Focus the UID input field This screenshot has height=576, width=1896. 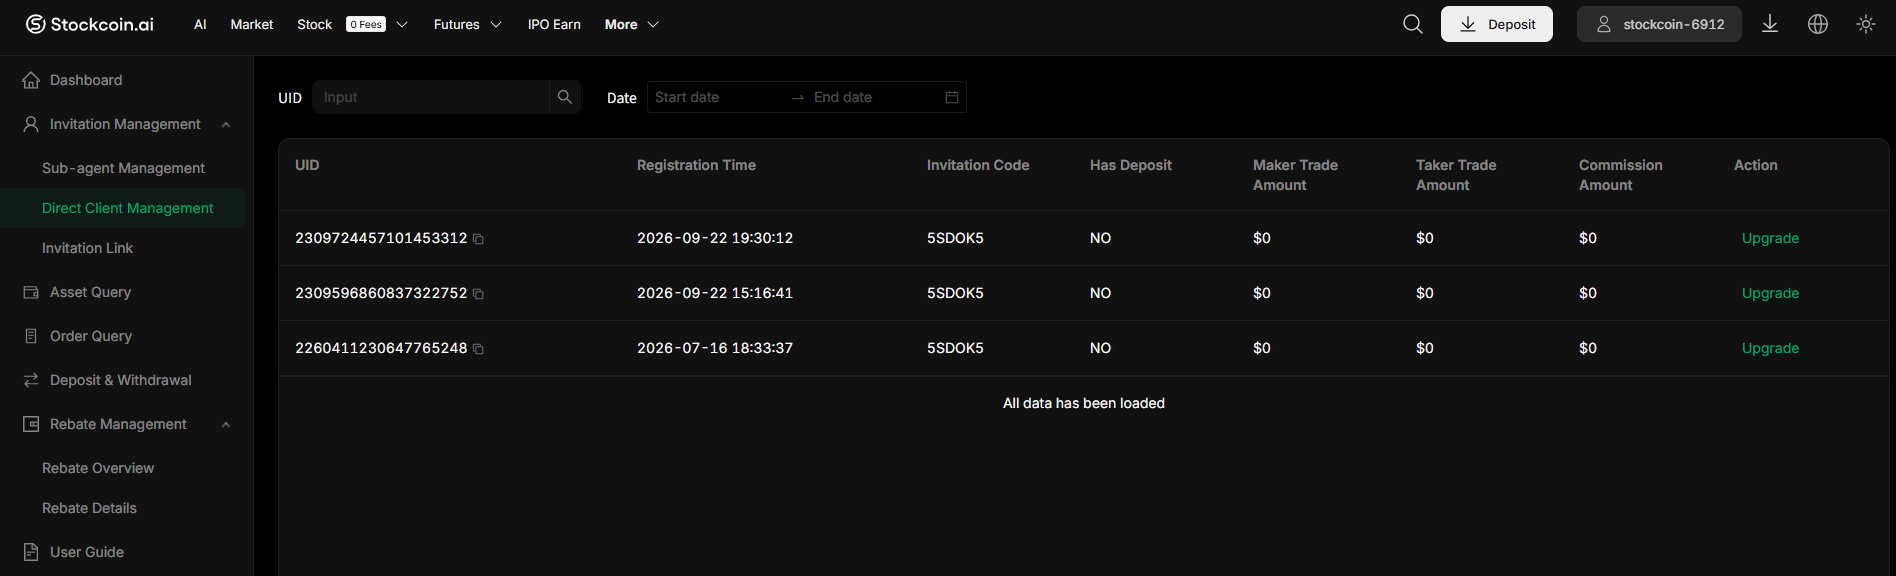pyautogui.click(x=431, y=97)
